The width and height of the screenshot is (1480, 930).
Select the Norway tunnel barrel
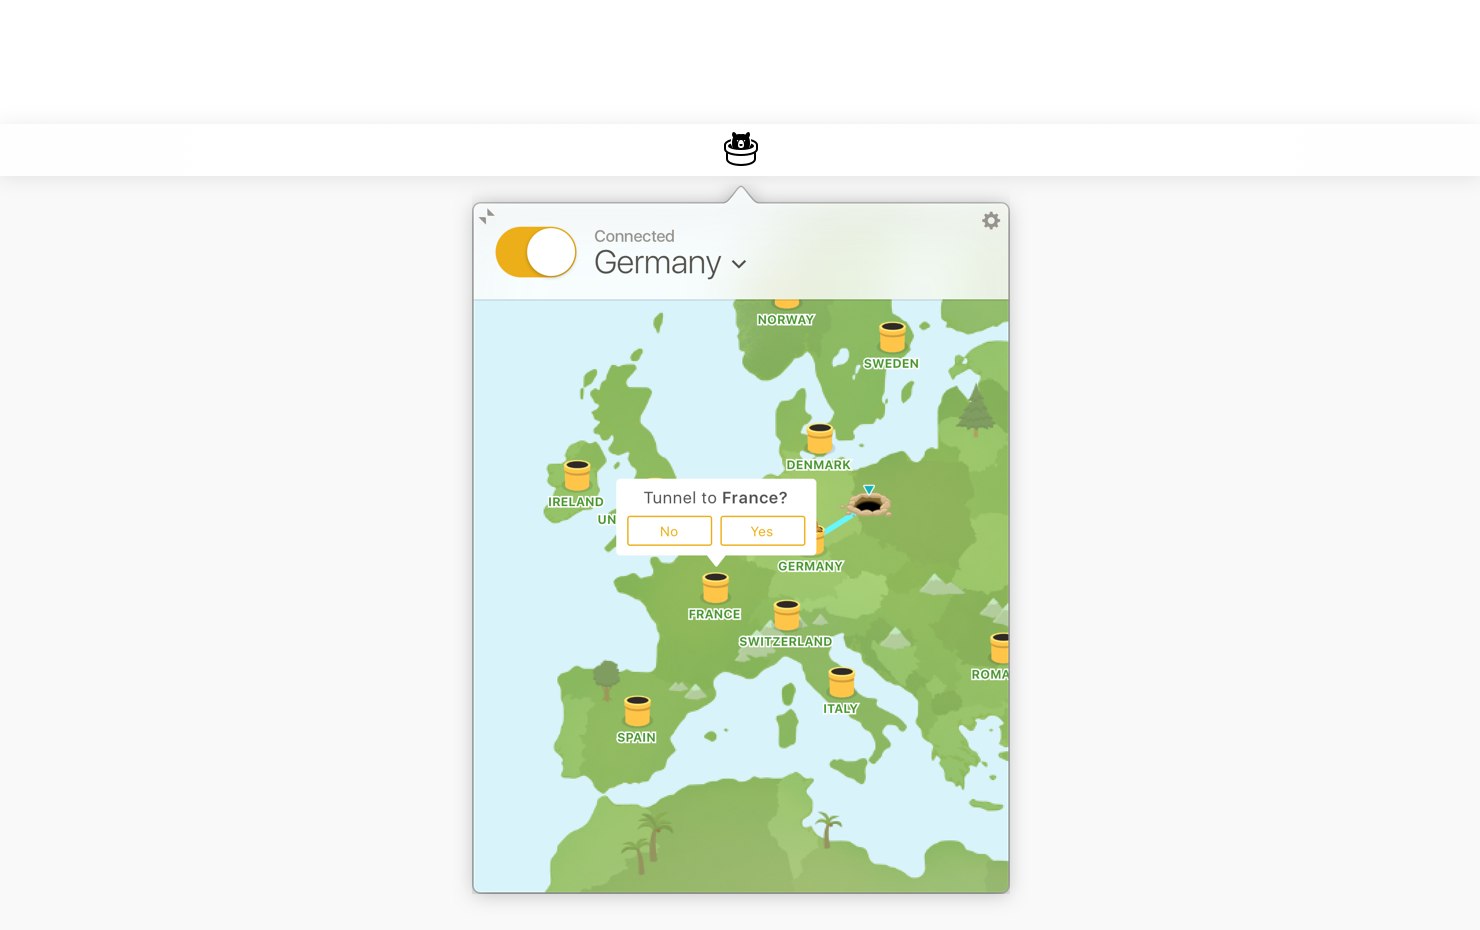pos(787,303)
